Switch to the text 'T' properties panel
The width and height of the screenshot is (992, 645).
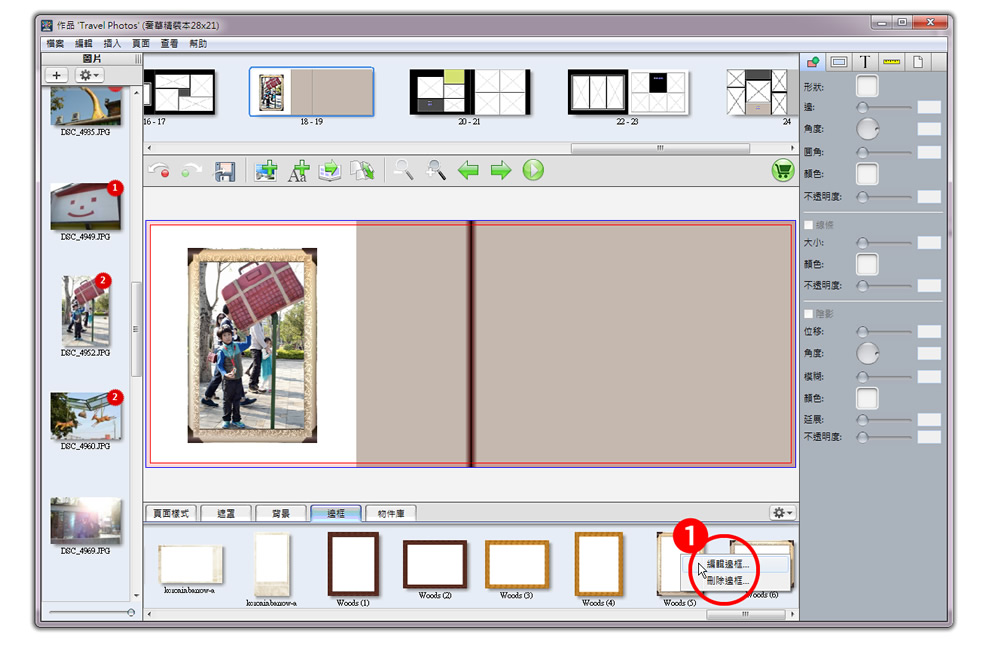click(864, 63)
